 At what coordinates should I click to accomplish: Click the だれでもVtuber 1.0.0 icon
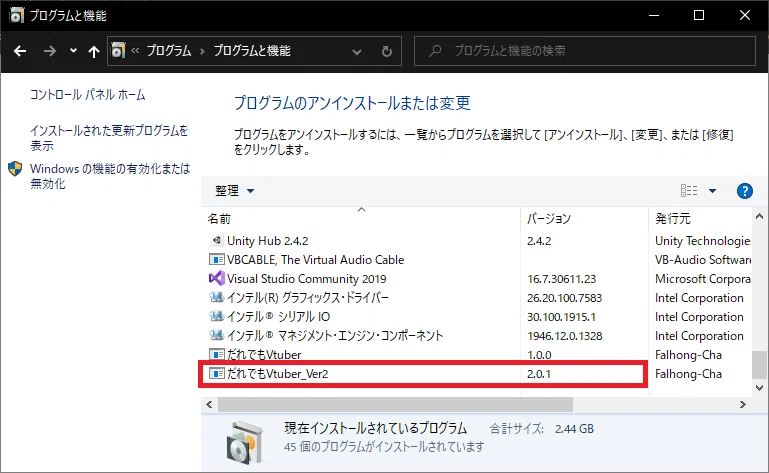216,354
